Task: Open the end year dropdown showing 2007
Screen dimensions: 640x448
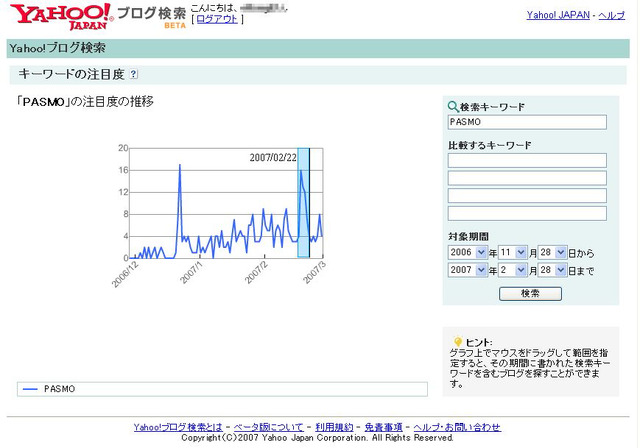Action: coord(467,270)
